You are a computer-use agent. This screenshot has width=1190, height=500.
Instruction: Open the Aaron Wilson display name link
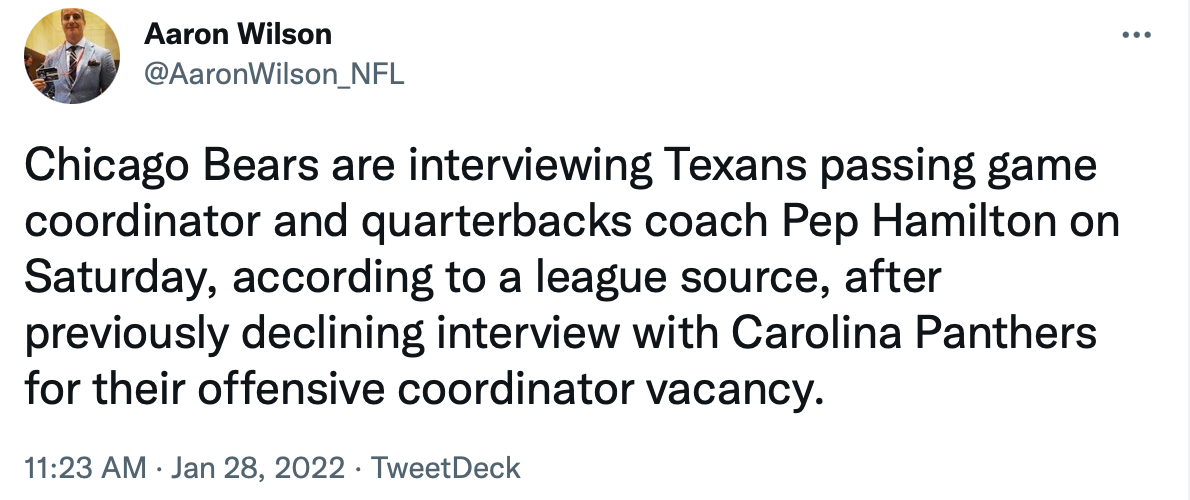(x=238, y=34)
